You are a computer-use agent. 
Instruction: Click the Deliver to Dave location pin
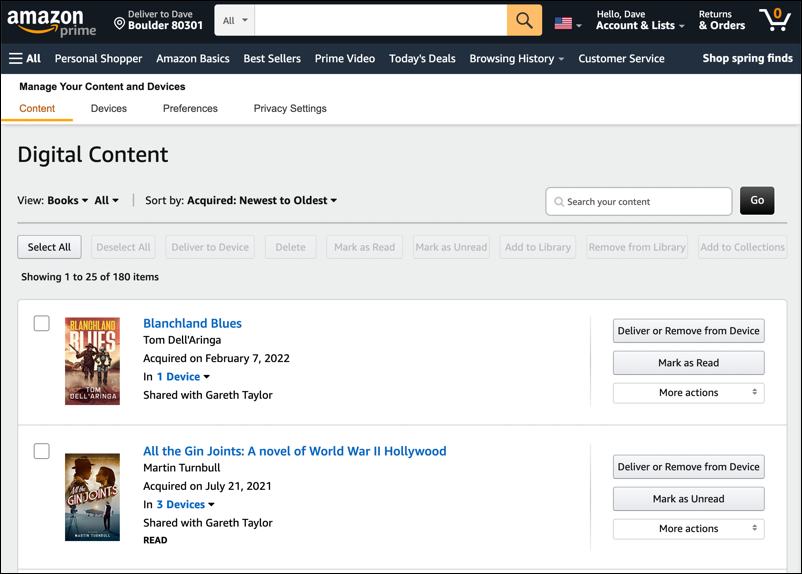click(x=119, y=24)
